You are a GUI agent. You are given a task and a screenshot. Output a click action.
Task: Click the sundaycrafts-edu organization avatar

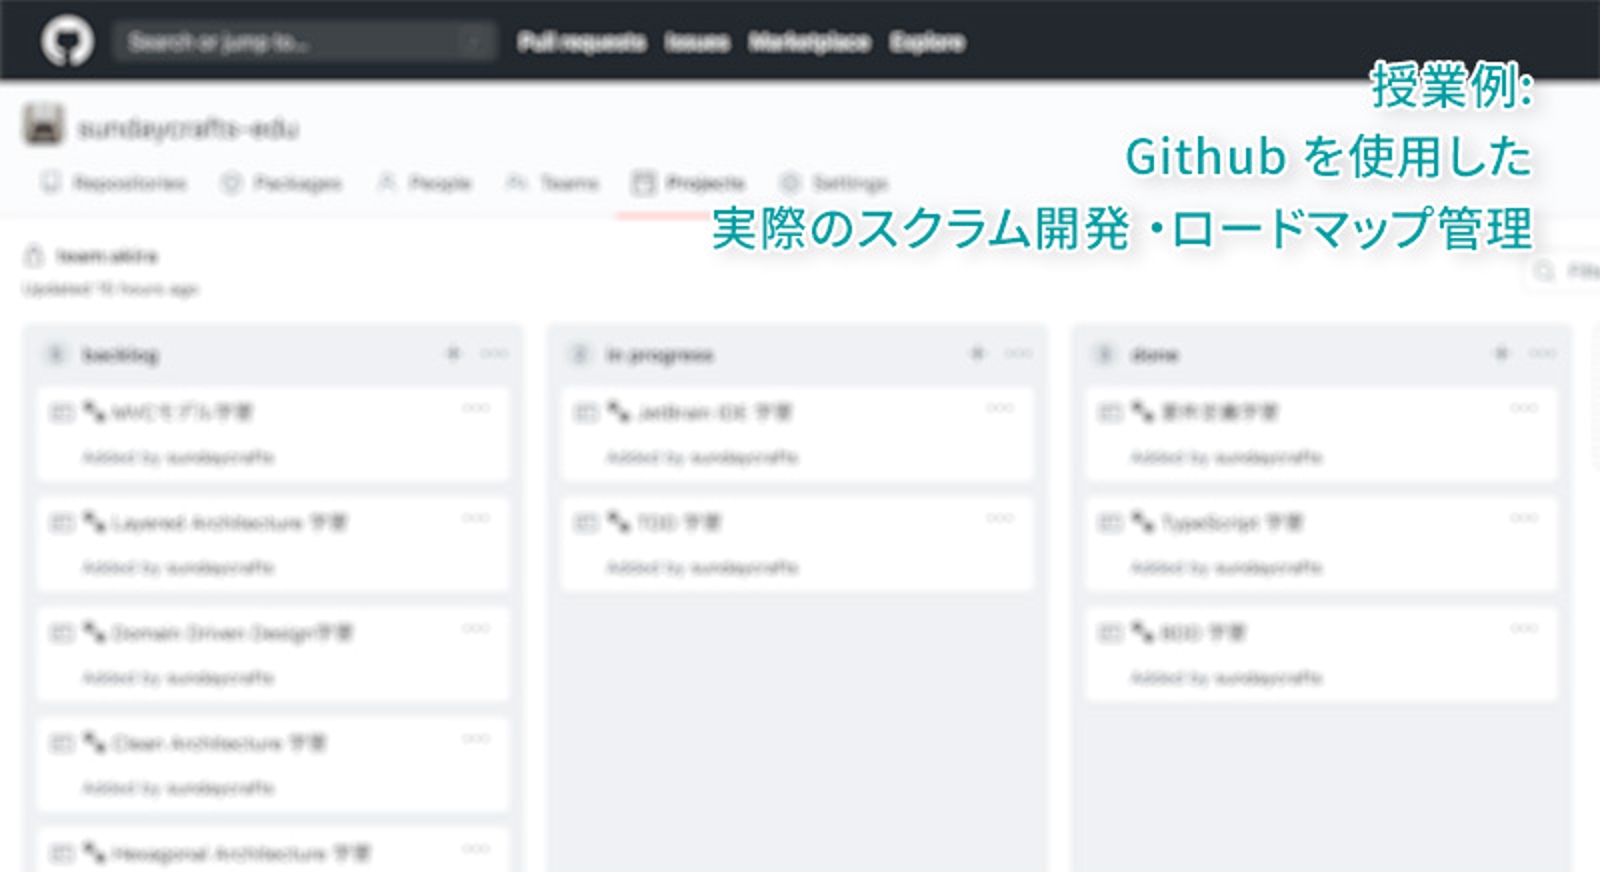(43, 125)
